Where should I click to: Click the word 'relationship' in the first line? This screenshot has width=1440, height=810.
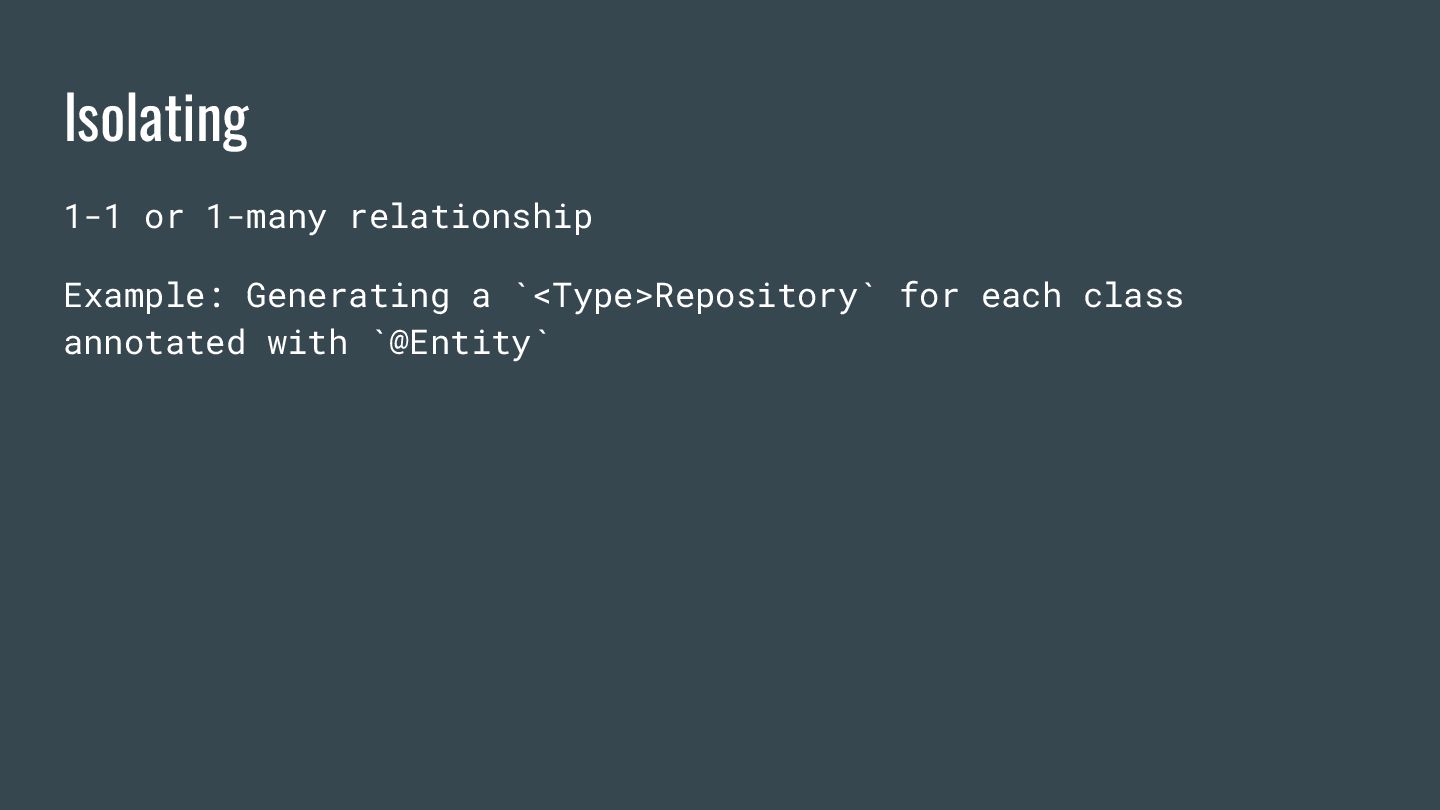(470, 216)
